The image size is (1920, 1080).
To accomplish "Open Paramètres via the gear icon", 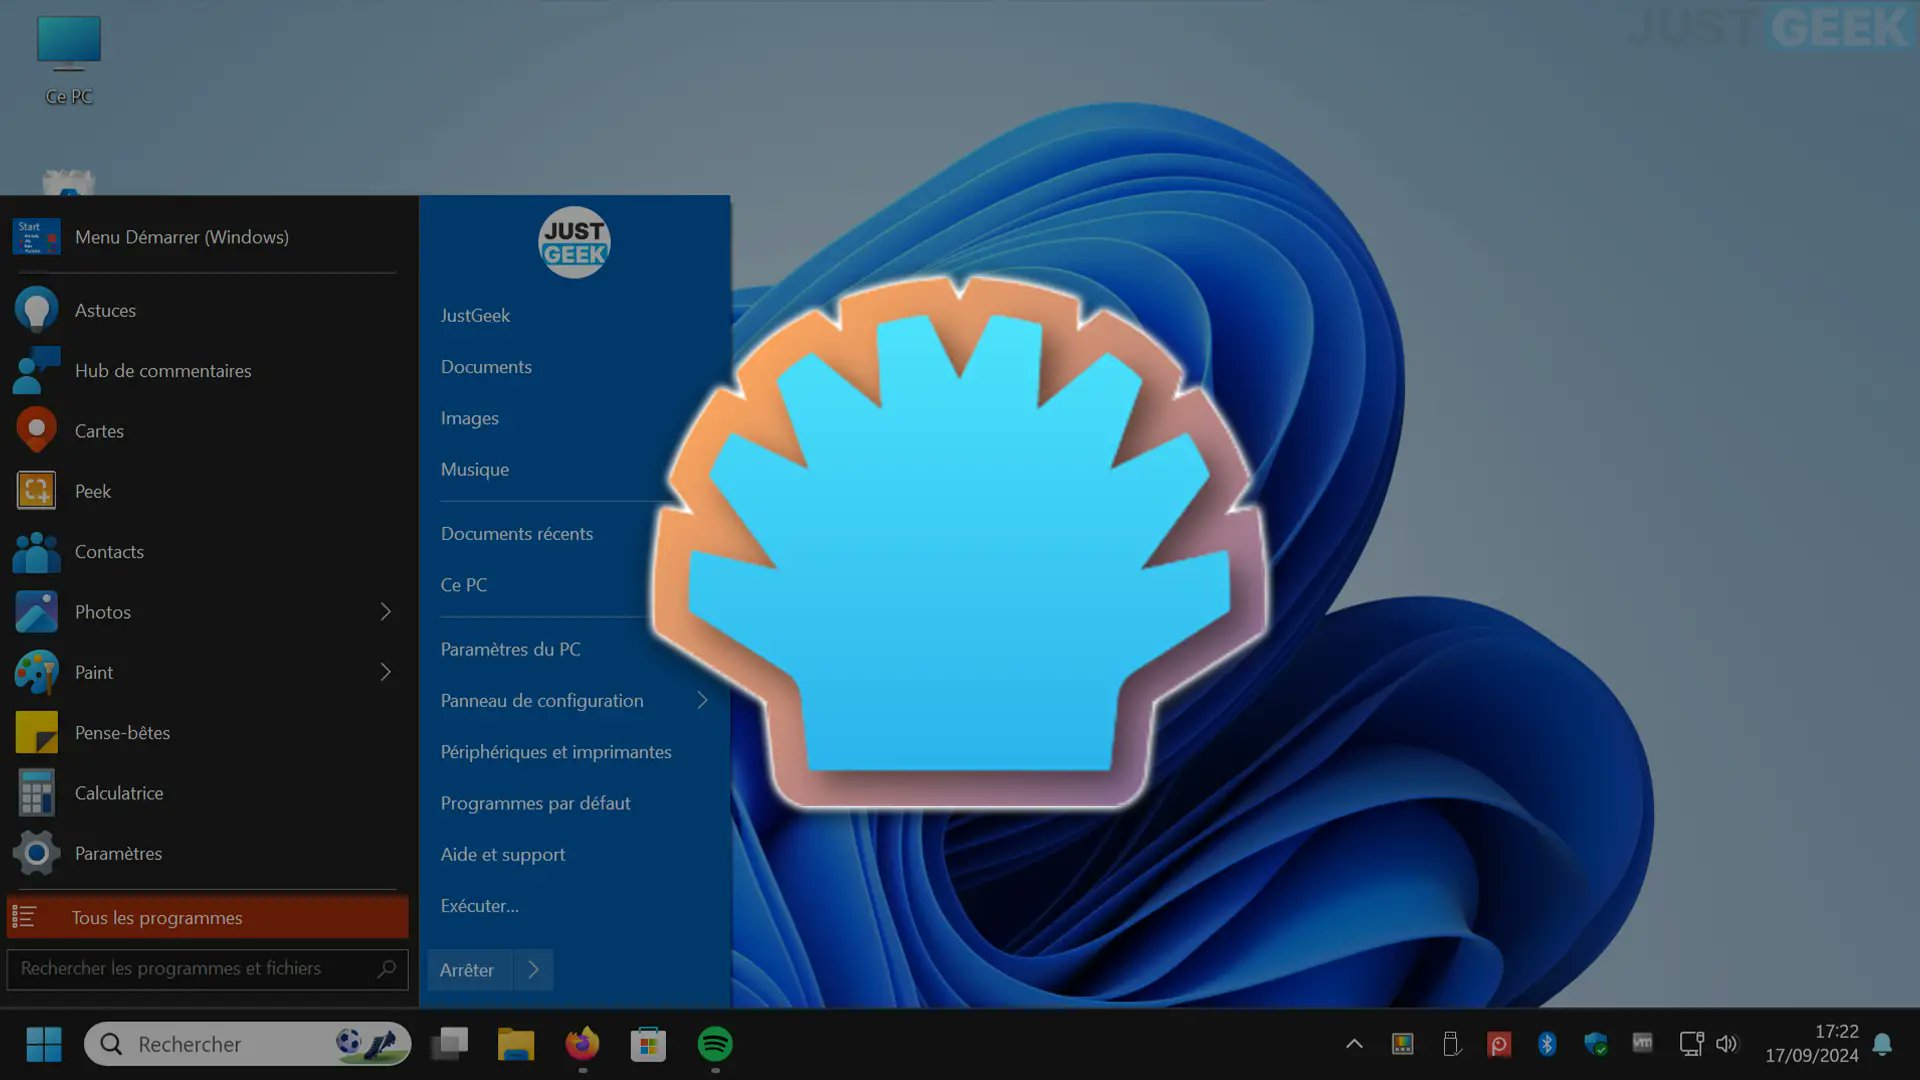I will point(36,853).
